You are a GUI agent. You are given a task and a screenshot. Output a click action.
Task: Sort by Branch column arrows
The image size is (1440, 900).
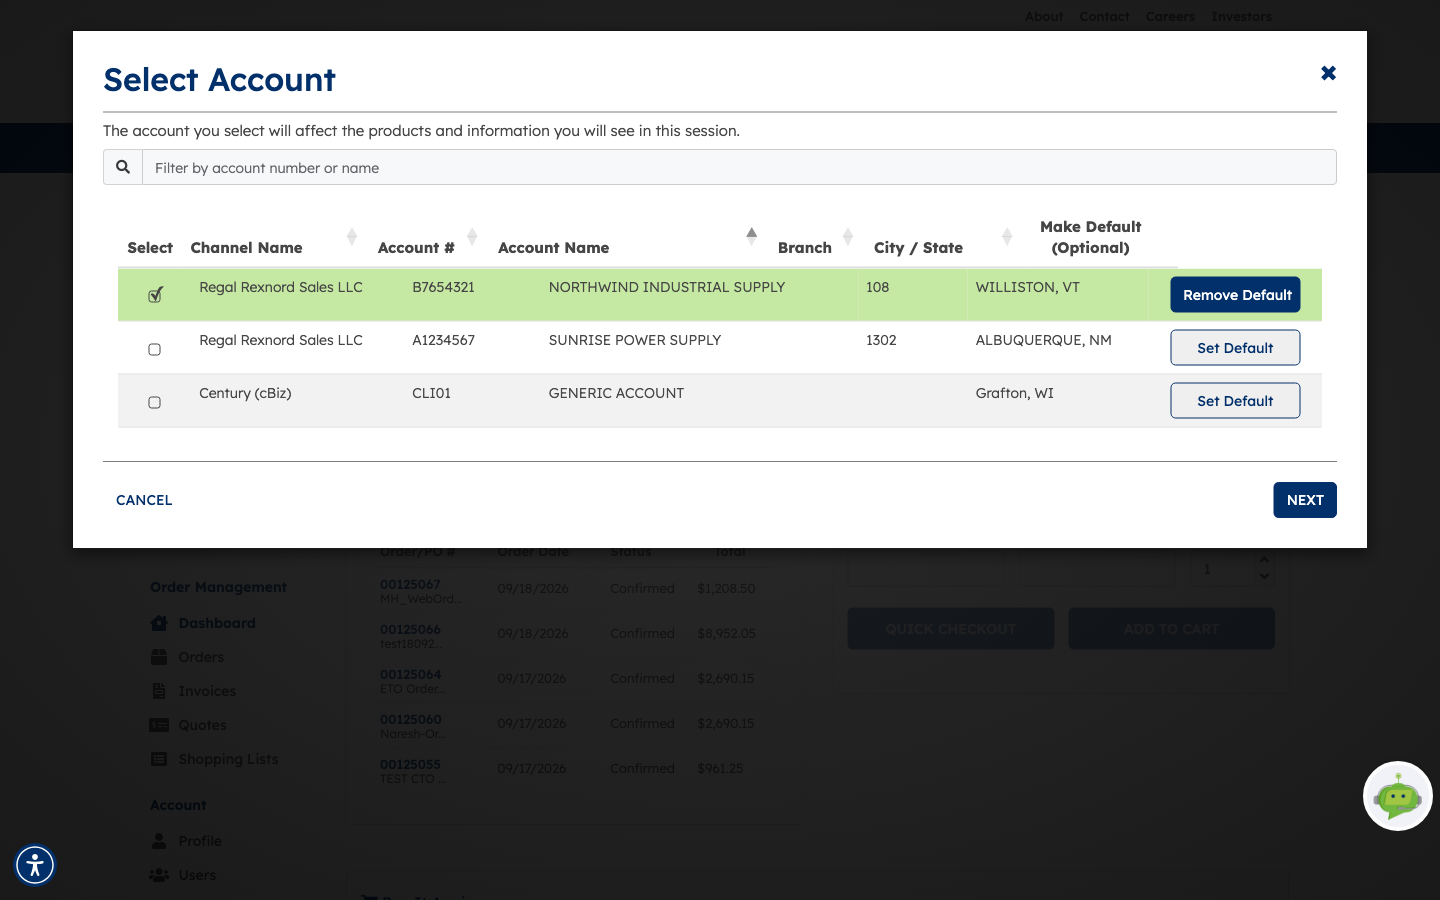(x=848, y=237)
